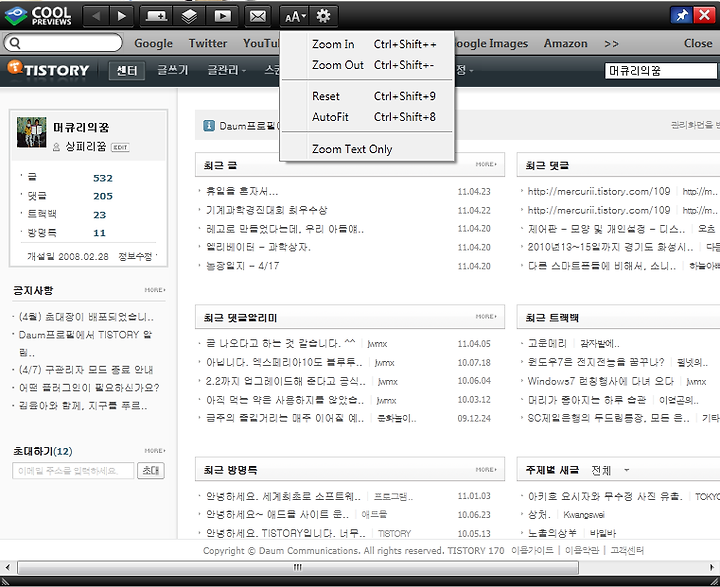The height and width of the screenshot is (587, 720).
Task: Focus the CoolPreviews search field
Action: pos(63,43)
